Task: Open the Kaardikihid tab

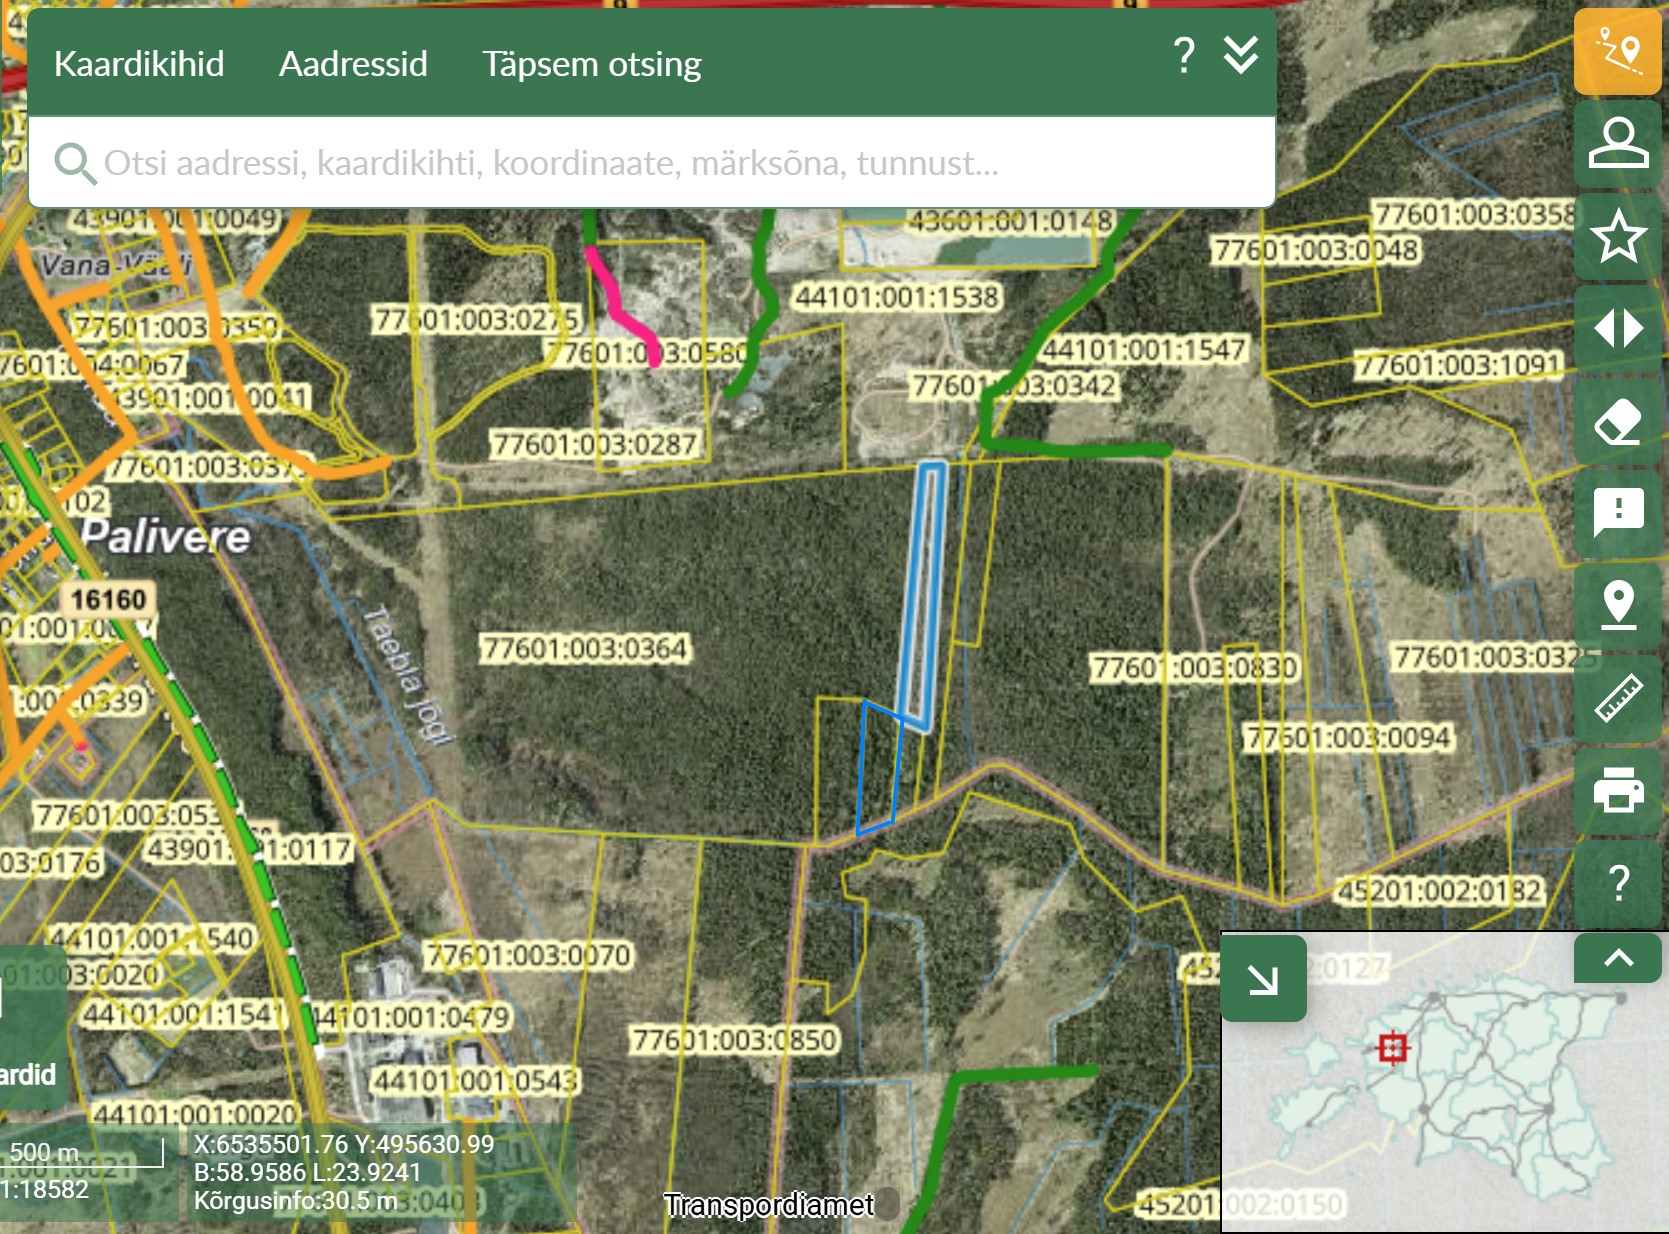Action: (139, 64)
